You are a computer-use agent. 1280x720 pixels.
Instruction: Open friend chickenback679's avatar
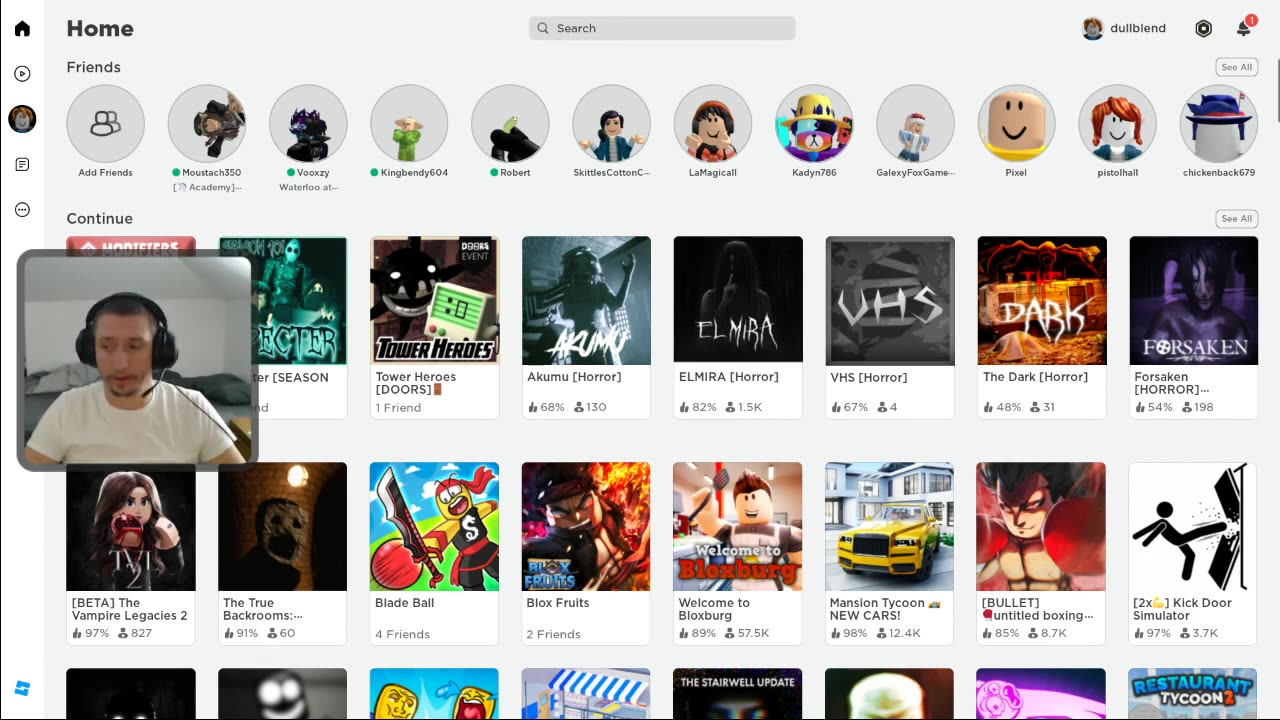(1218, 123)
